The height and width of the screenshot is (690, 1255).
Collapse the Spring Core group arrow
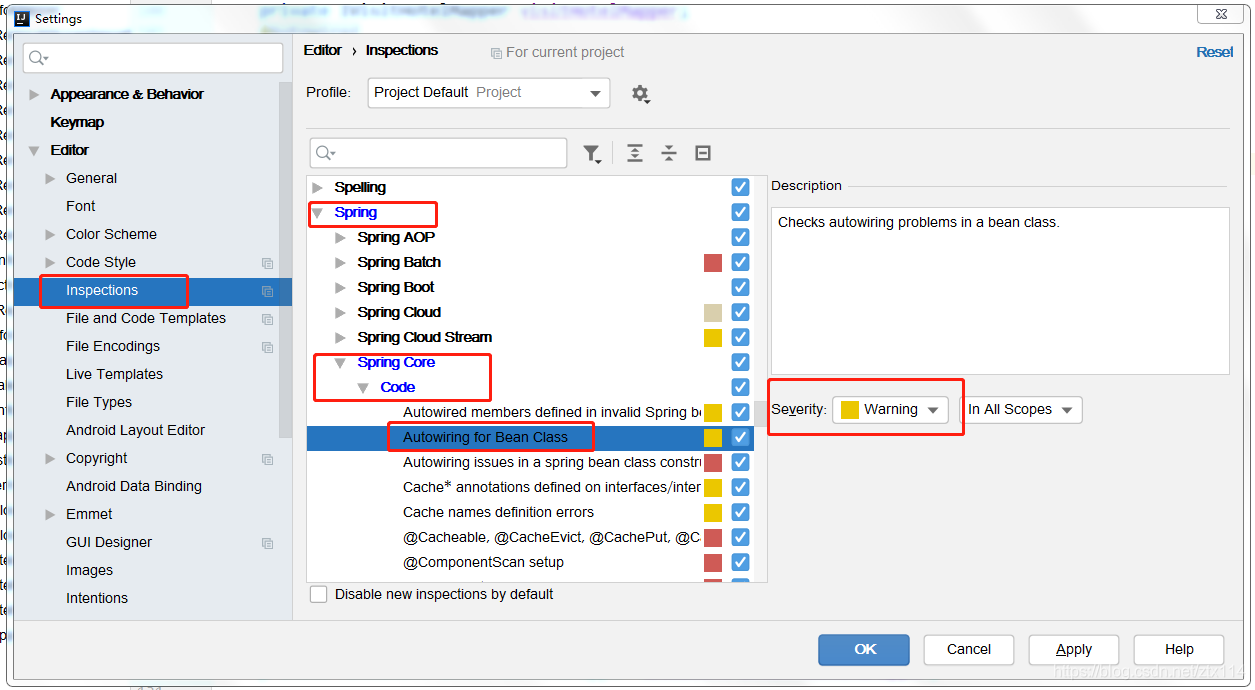(341, 362)
